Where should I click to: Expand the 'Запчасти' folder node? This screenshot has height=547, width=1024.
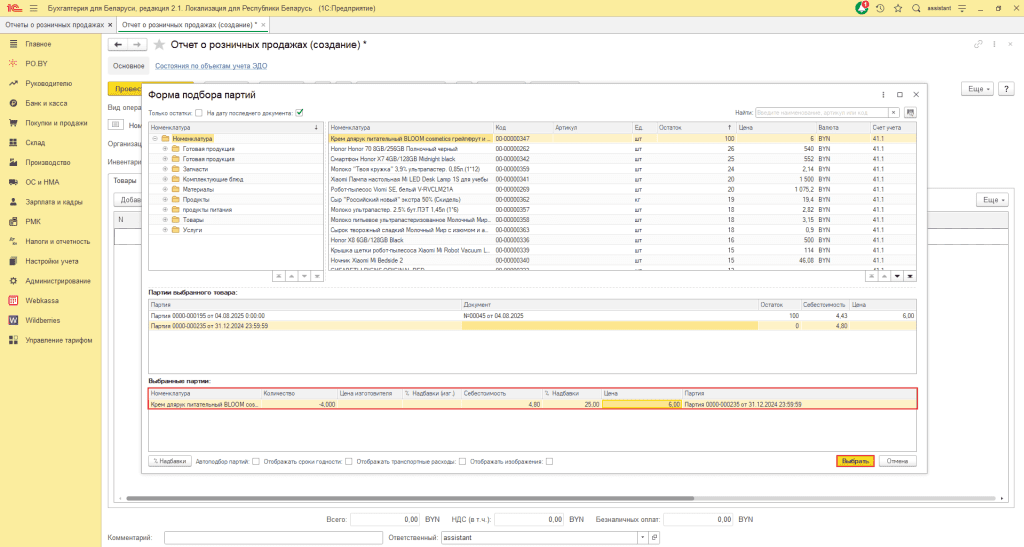[165, 168]
